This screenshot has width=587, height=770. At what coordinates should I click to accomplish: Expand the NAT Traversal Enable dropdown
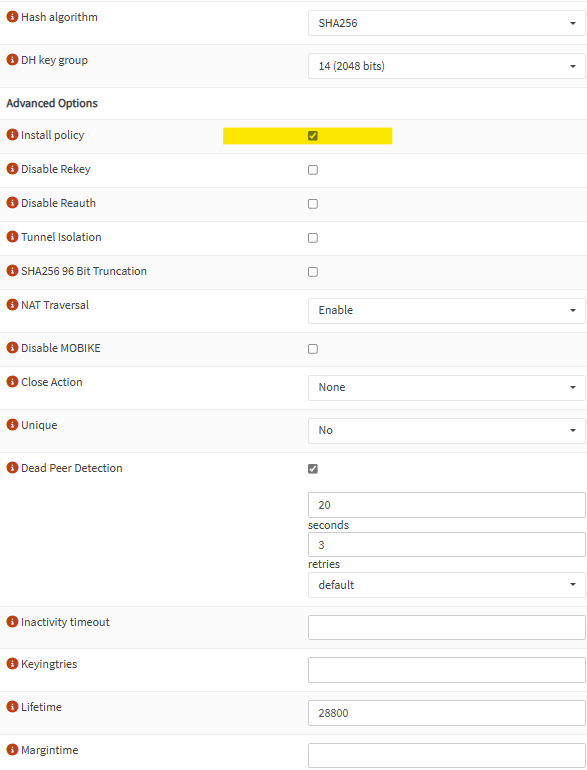(x=447, y=310)
